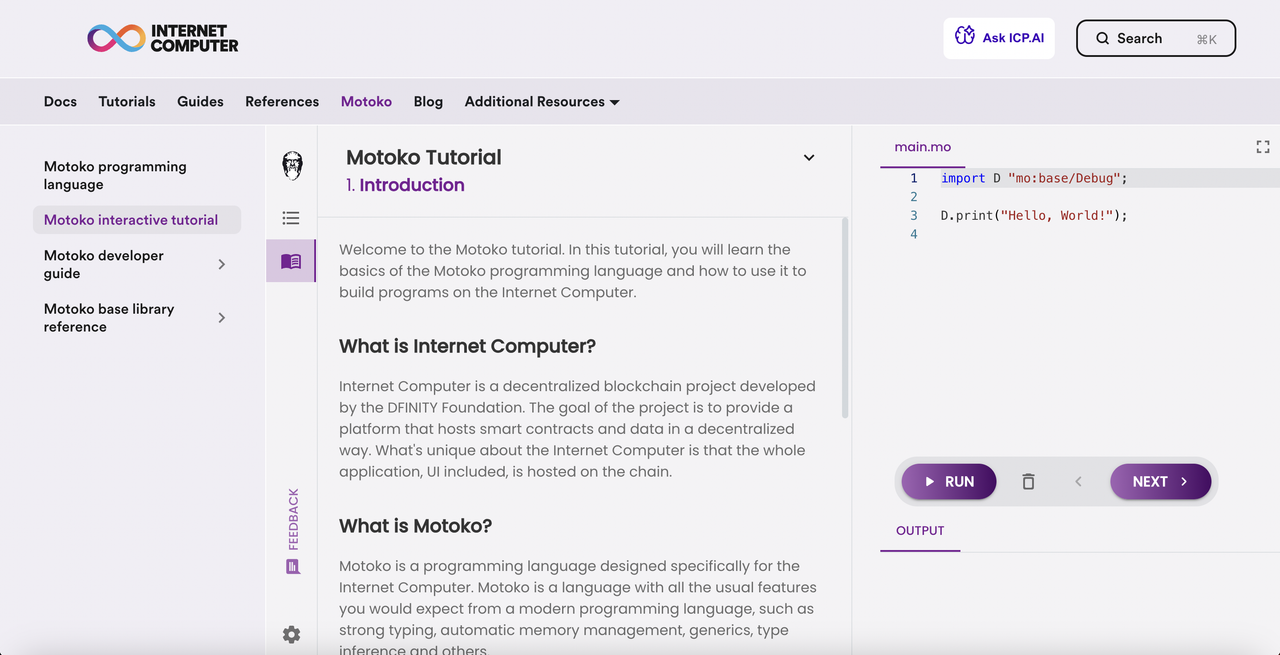This screenshot has width=1280, height=655.
Task: Open the Blog menu item
Action: 428,101
